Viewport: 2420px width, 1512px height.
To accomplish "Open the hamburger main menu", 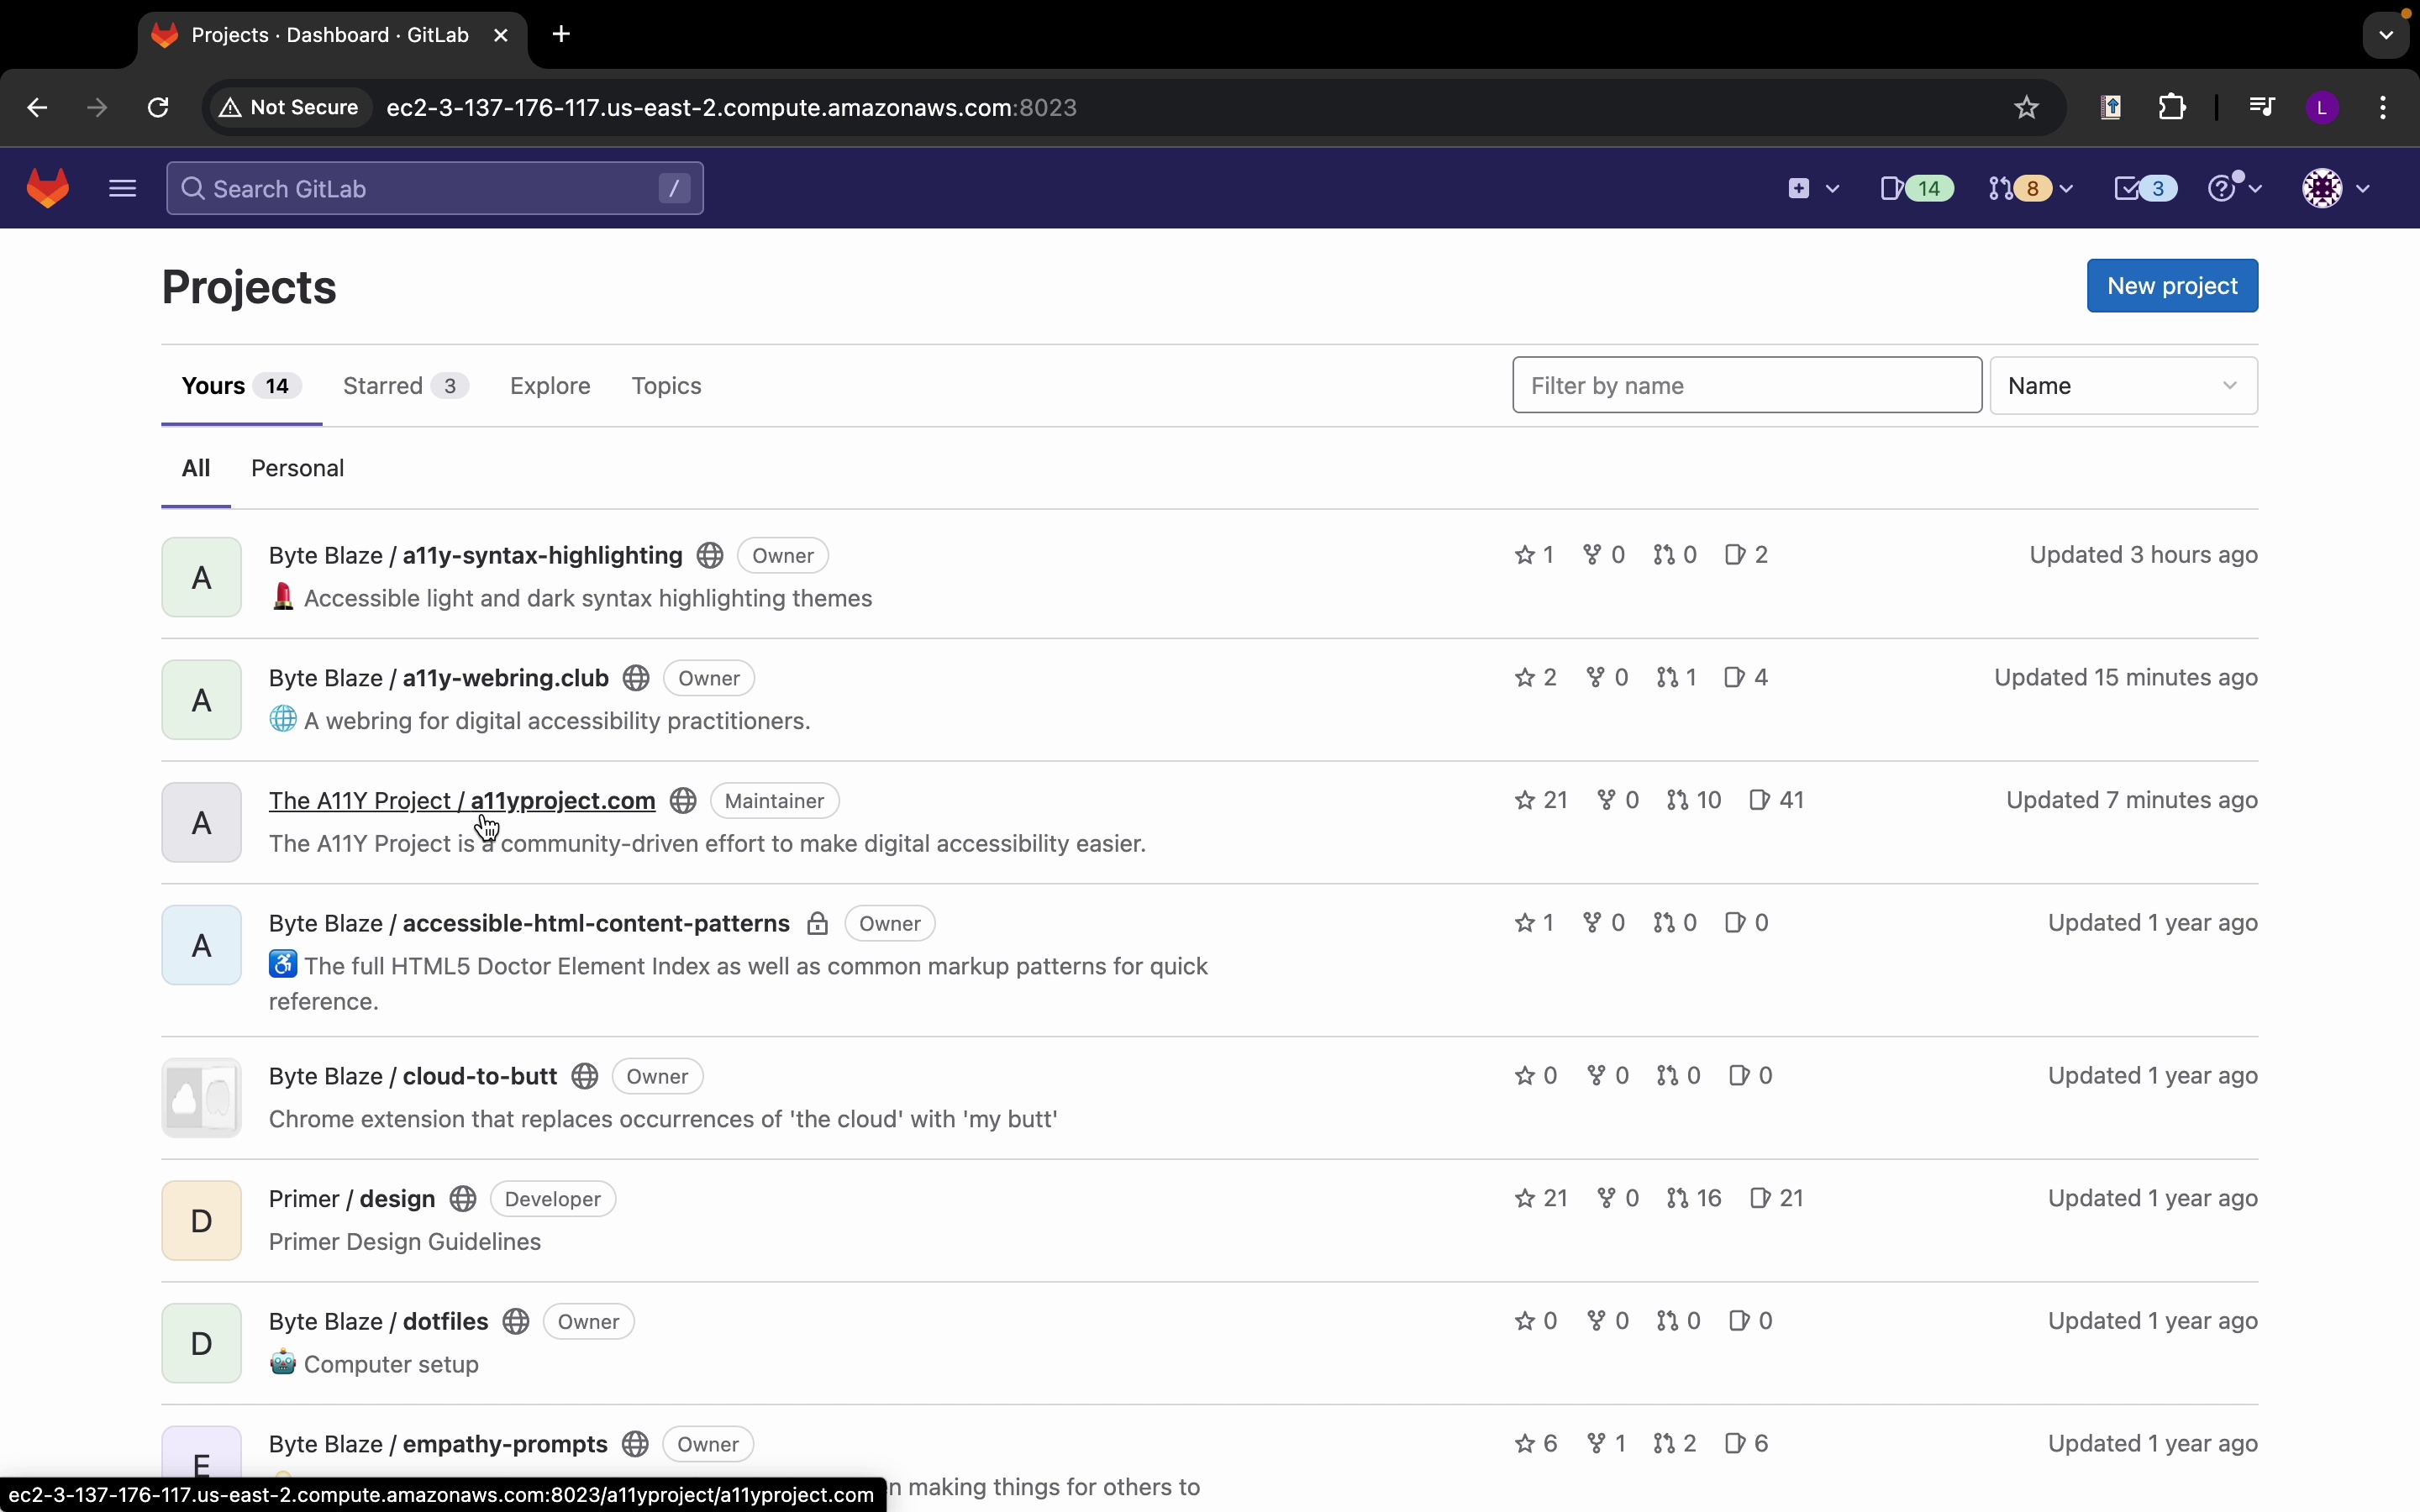I will (x=122, y=189).
